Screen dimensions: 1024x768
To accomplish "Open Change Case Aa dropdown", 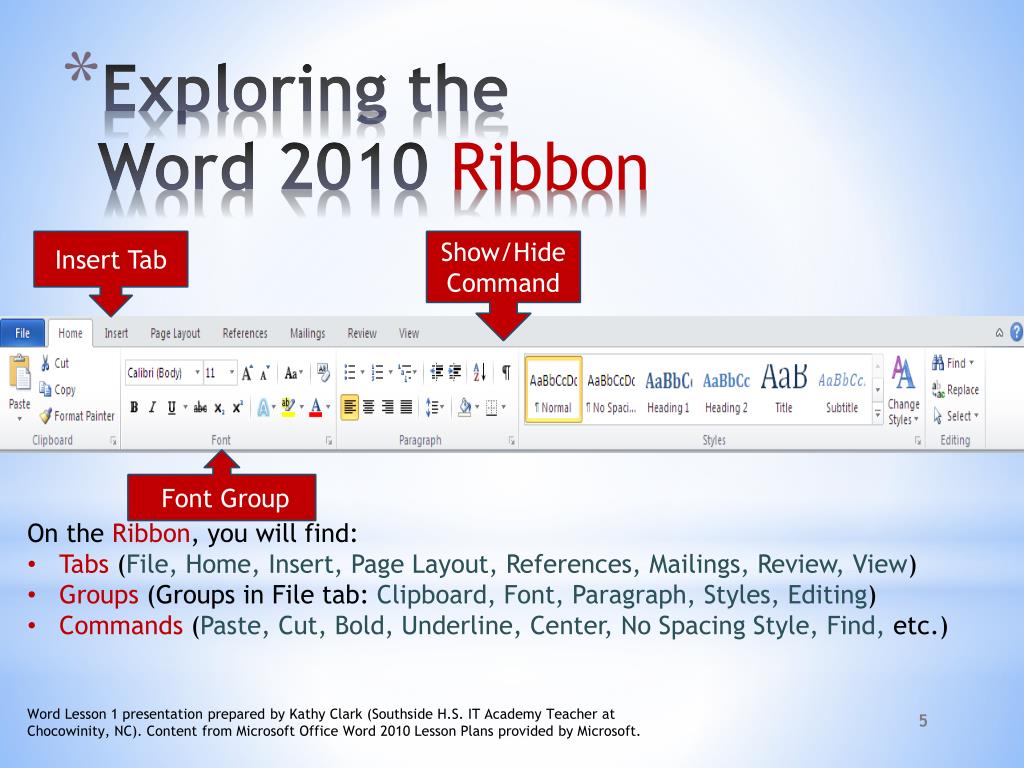I will (293, 373).
